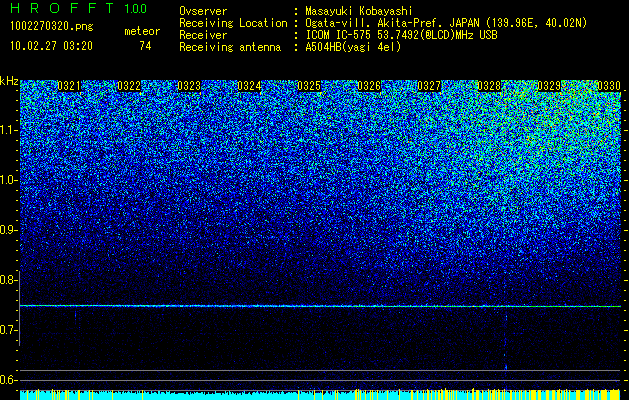Click the meteor label
Image resolution: width=629 pixels, height=400 pixels.
pos(142,31)
